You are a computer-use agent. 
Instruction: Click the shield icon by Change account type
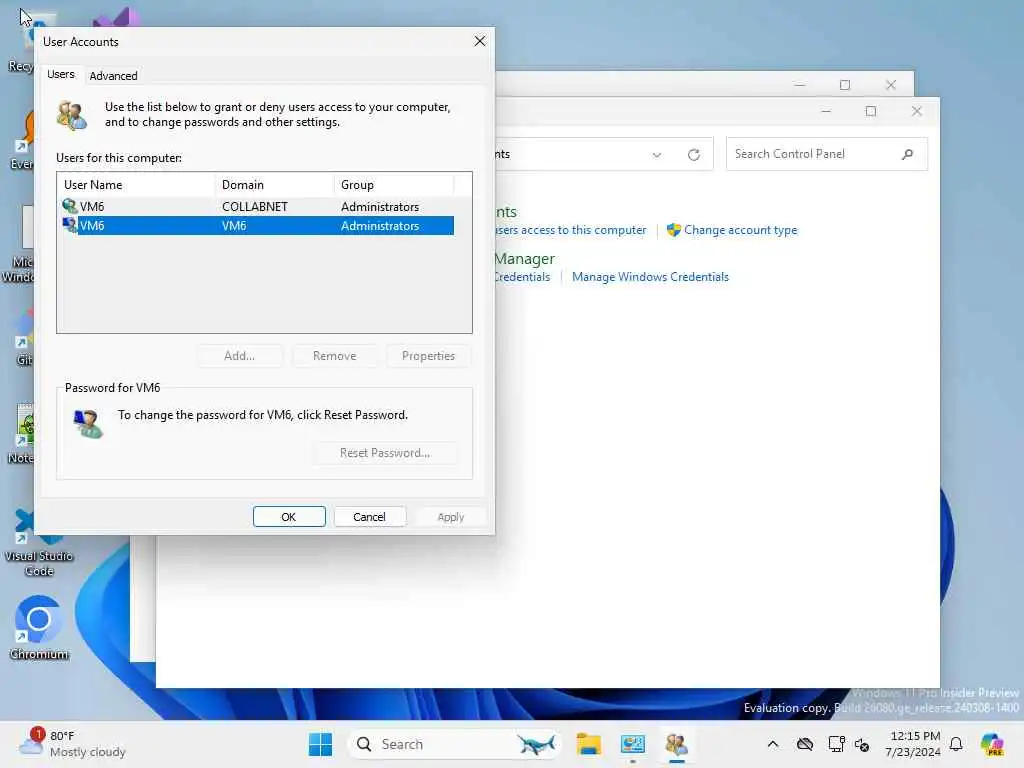coord(674,230)
